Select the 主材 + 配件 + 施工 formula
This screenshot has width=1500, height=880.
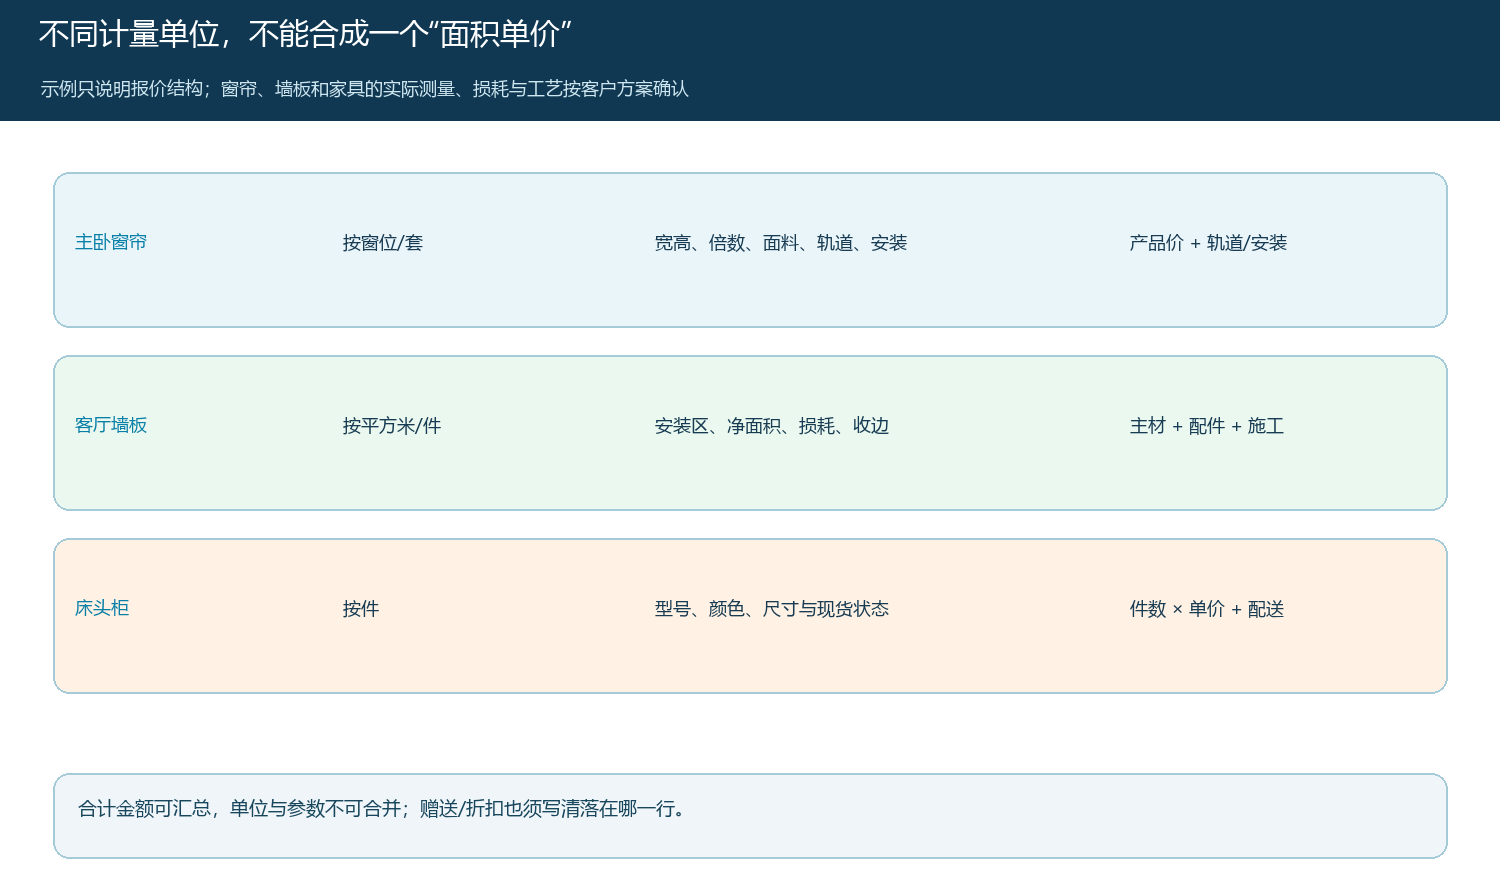pos(1207,426)
